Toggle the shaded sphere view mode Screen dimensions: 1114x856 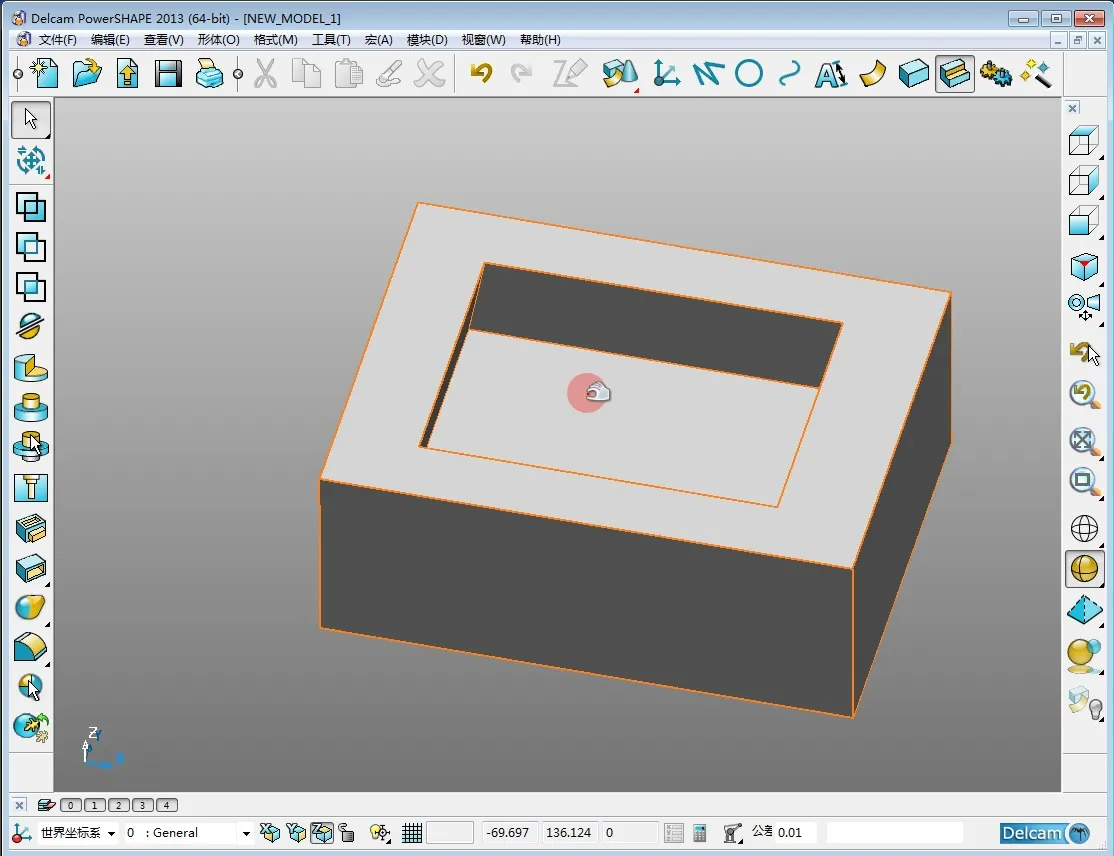[1084, 568]
